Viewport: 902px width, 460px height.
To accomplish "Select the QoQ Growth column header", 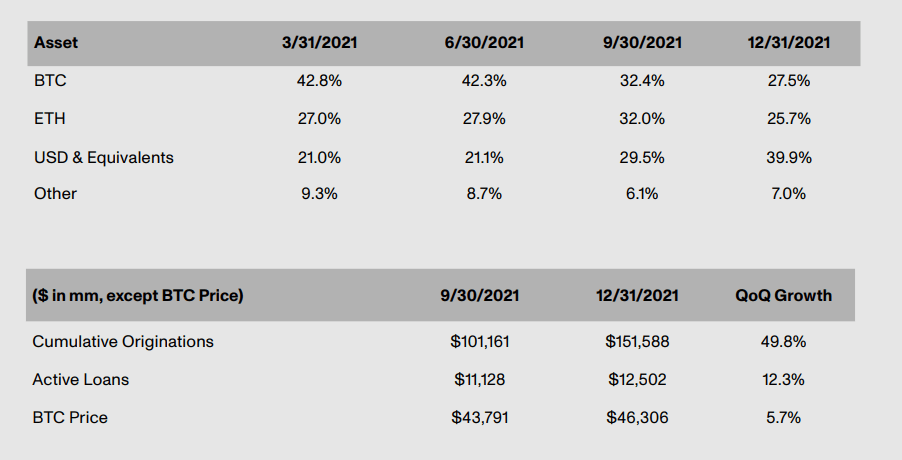I will (x=784, y=295).
